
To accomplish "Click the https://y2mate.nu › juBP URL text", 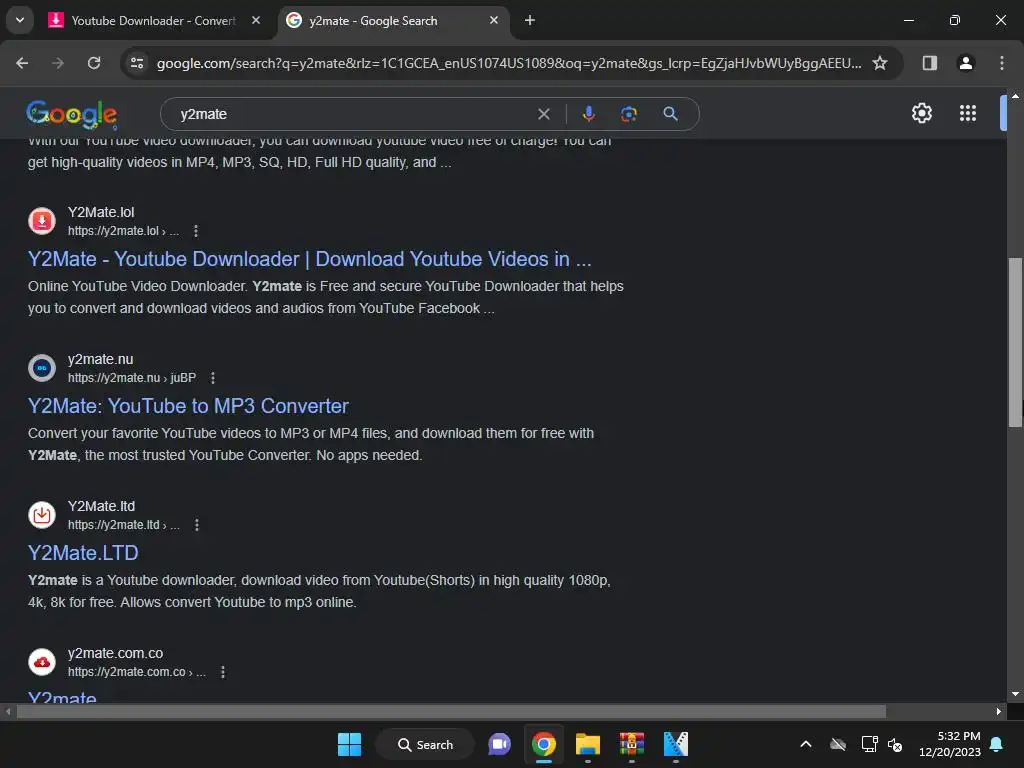I will point(132,377).
